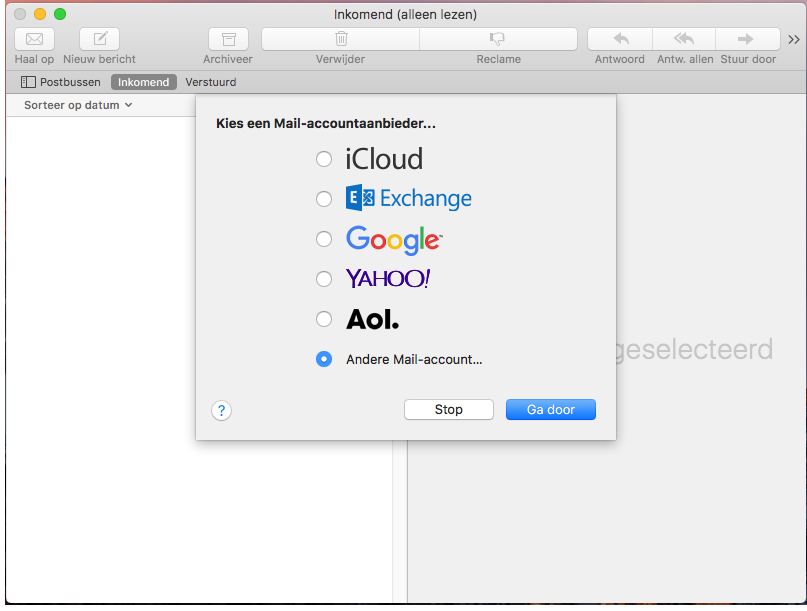Image resolution: width=807 pixels, height=611 pixels.
Task: Click the Antwoord reply arrow
Action: point(620,39)
